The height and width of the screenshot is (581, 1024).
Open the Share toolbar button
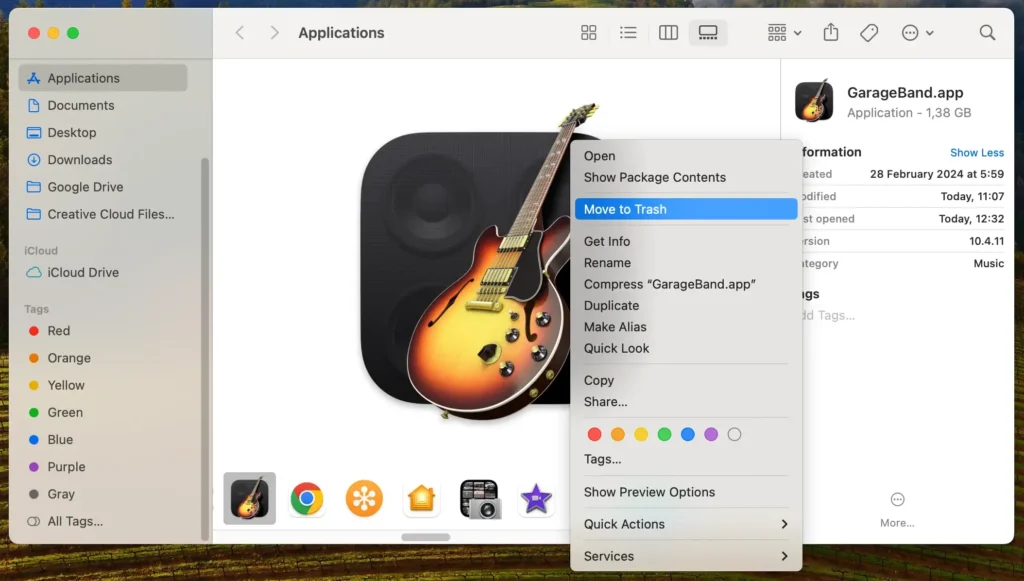point(831,32)
